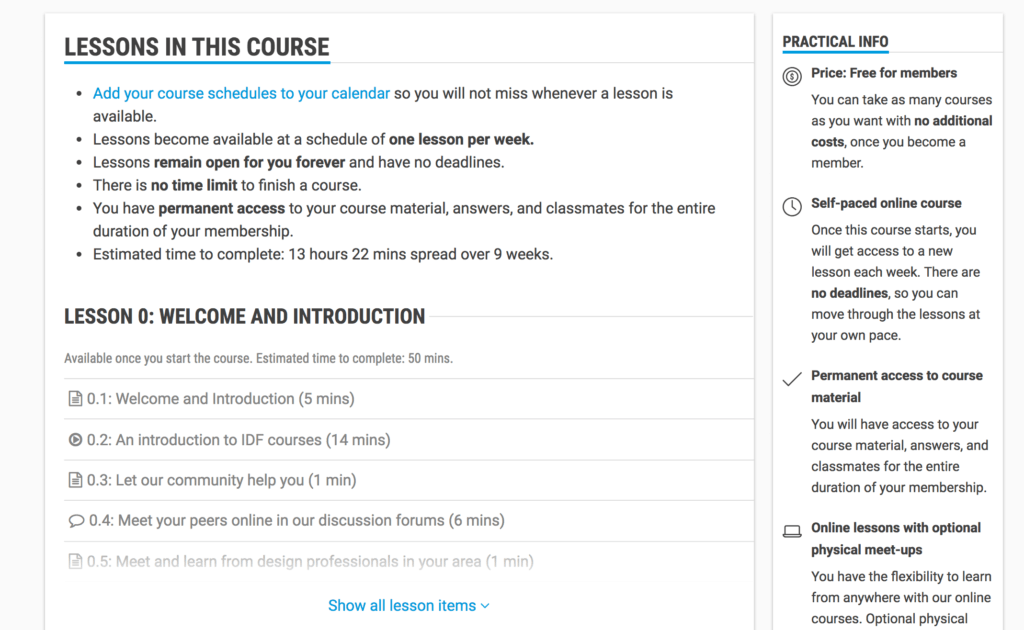Click the checkmark icon beside Permanent access

pyautogui.click(x=791, y=379)
